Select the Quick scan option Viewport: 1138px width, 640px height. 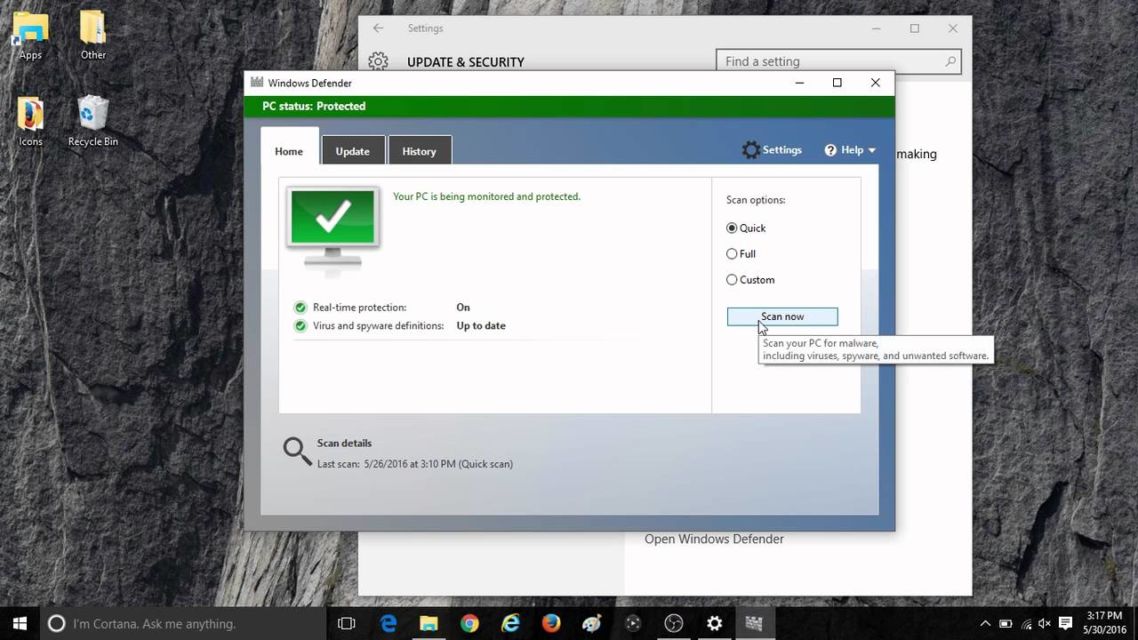pyautogui.click(x=732, y=228)
